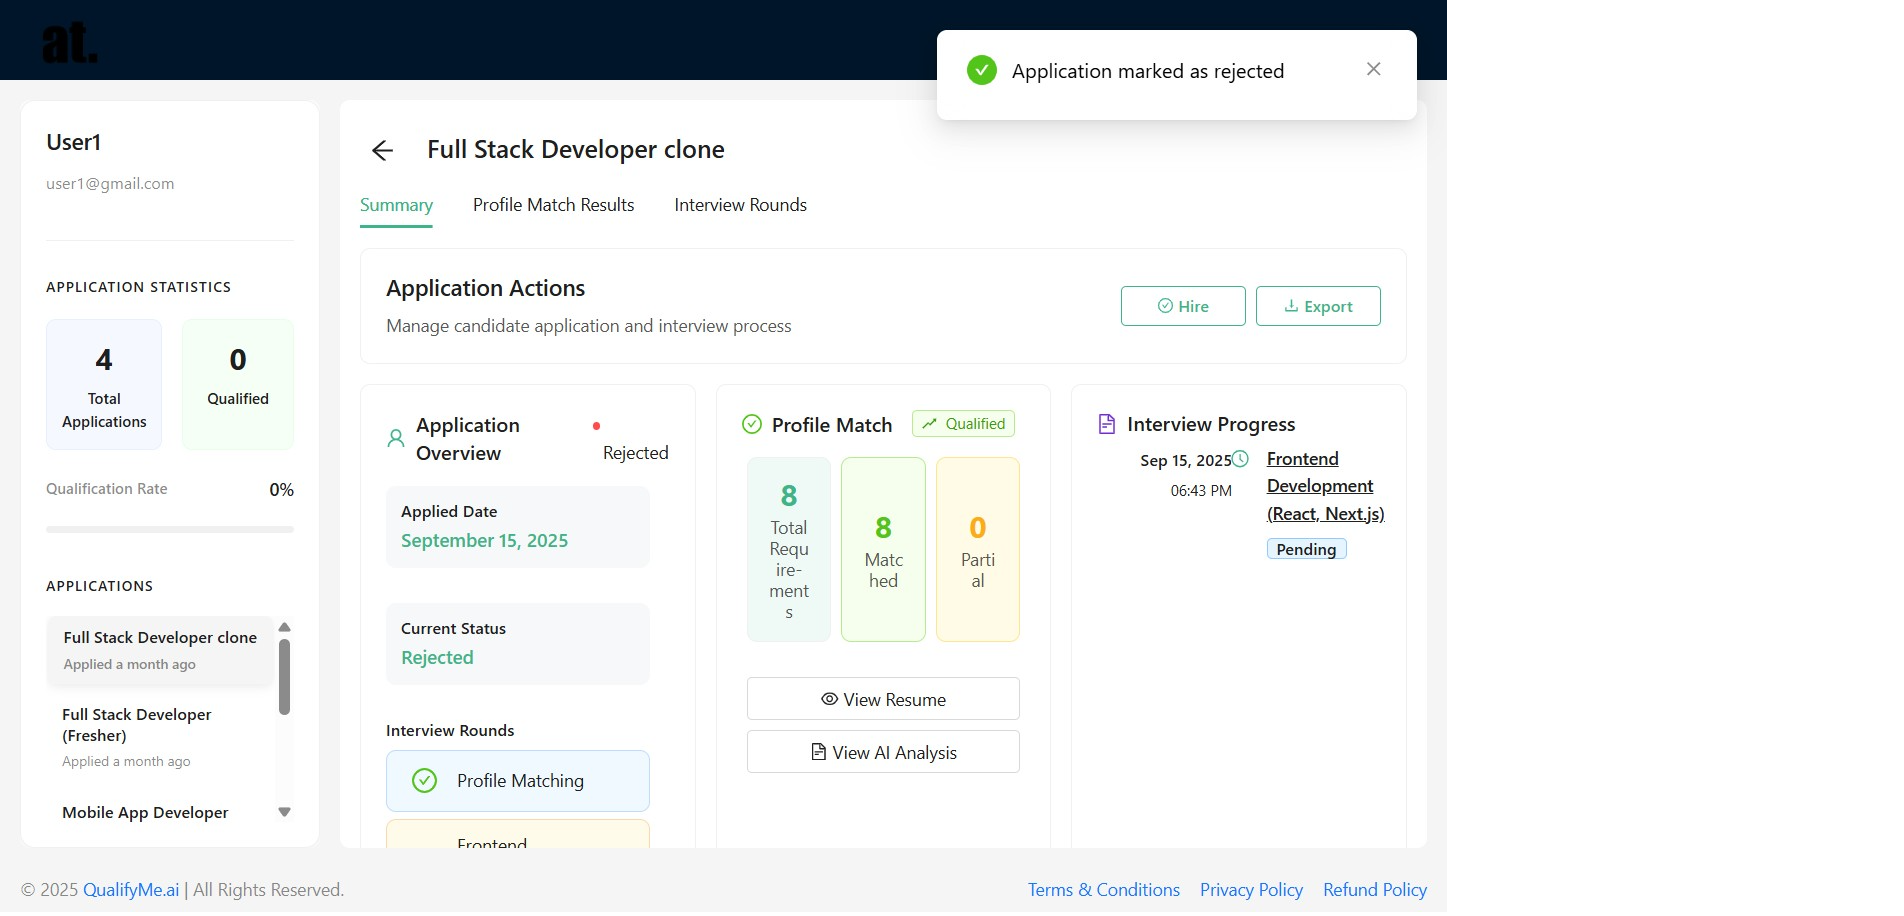The width and height of the screenshot is (1904, 916).
Task: Click the at. logo in header
Action: [x=70, y=42]
